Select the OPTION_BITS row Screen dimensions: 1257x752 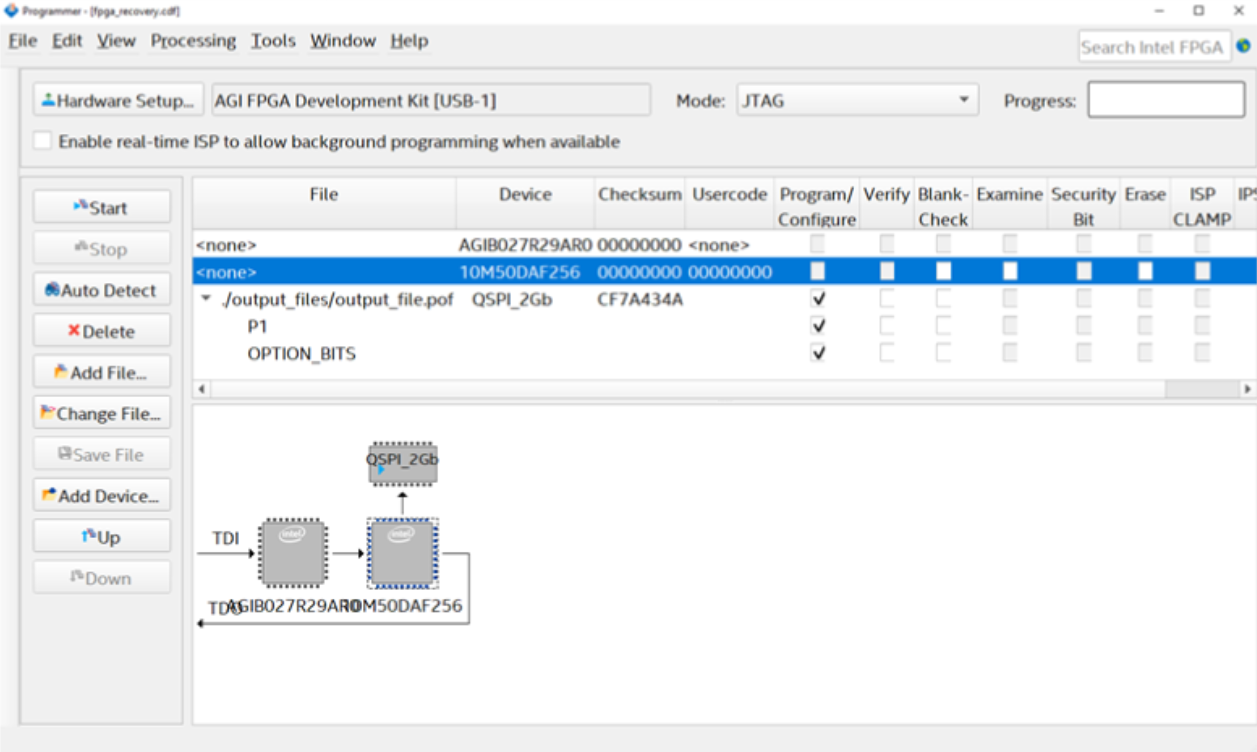click(x=724, y=353)
